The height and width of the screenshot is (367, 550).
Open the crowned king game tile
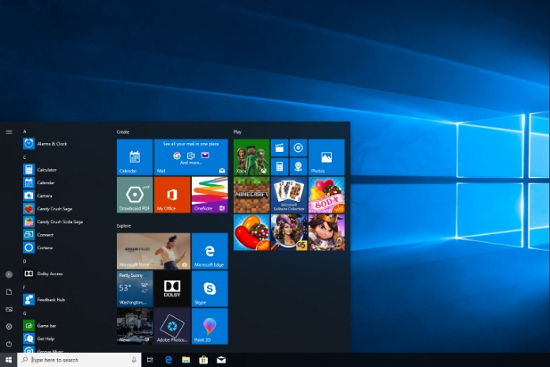327,232
